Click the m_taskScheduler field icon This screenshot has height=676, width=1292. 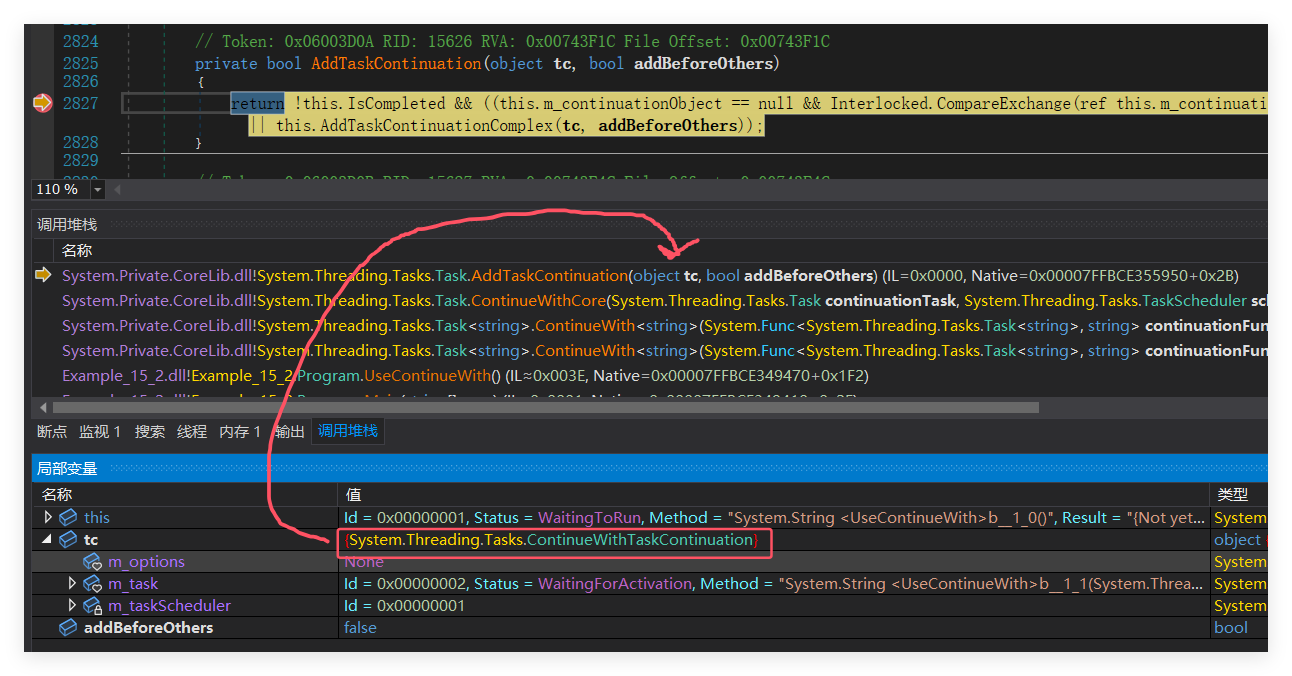[92, 606]
